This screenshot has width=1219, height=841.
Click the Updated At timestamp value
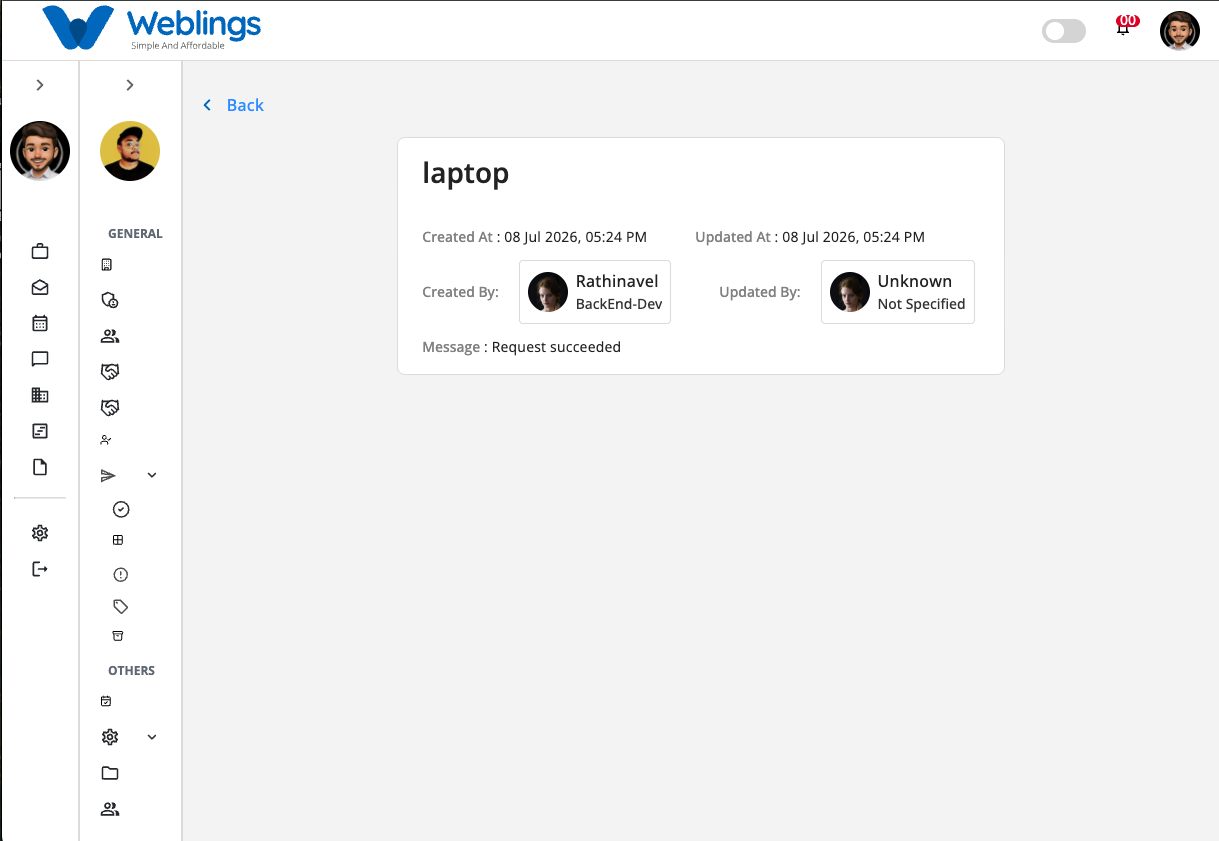tap(853, 237)
